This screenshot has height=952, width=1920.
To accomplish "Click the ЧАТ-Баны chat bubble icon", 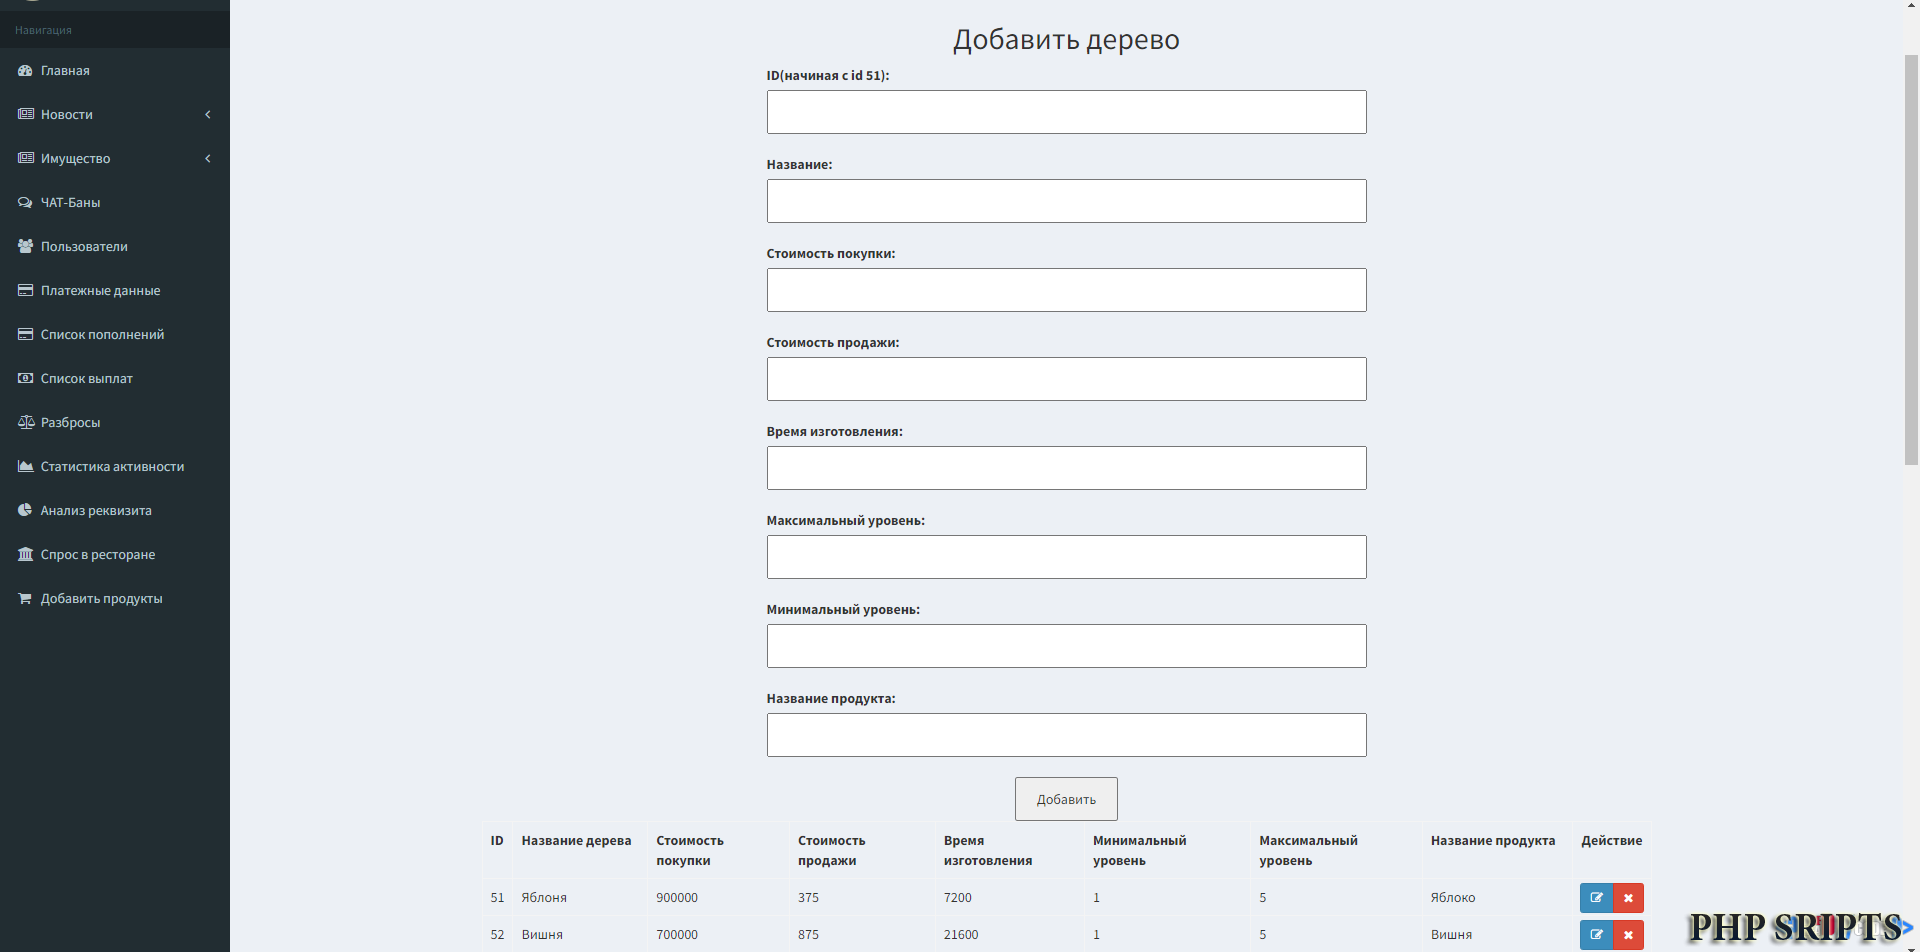I will [25, 203].
